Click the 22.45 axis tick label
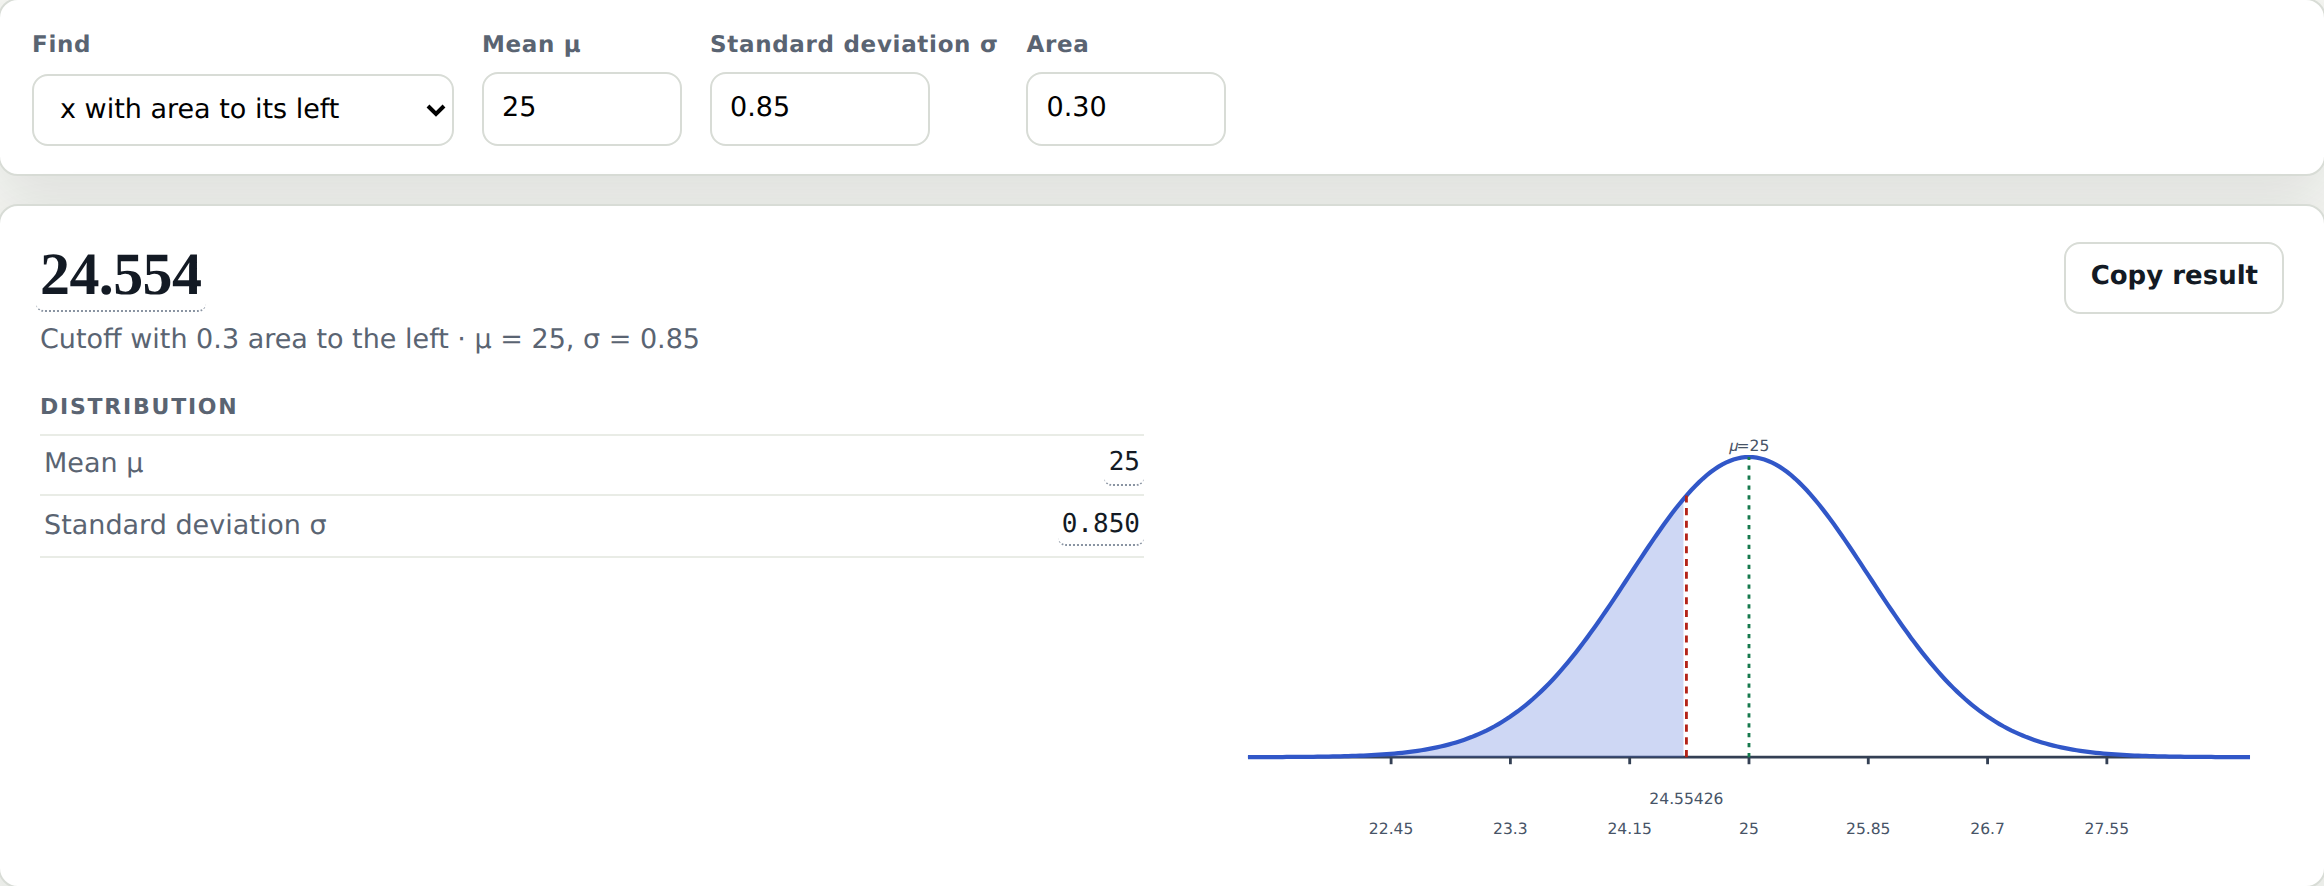The image size is (2324, 886). (1391, 828)
